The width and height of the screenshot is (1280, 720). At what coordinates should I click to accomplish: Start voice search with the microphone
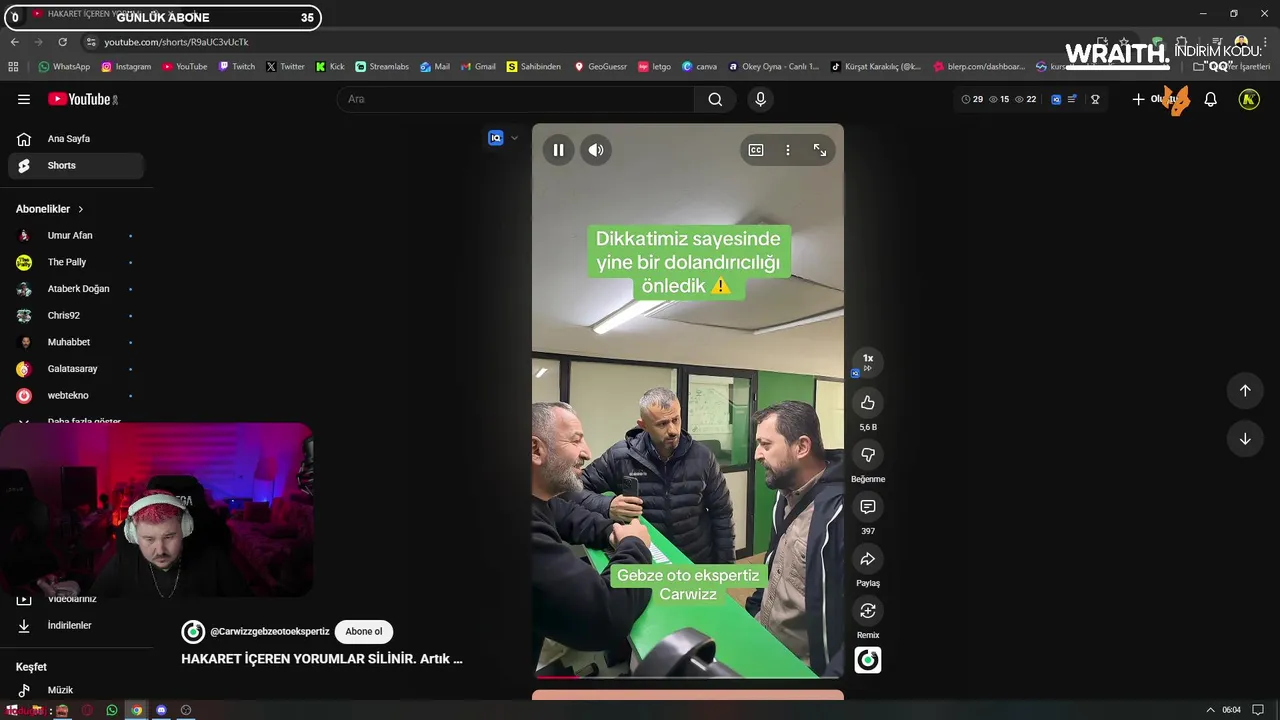coord(760,99)
